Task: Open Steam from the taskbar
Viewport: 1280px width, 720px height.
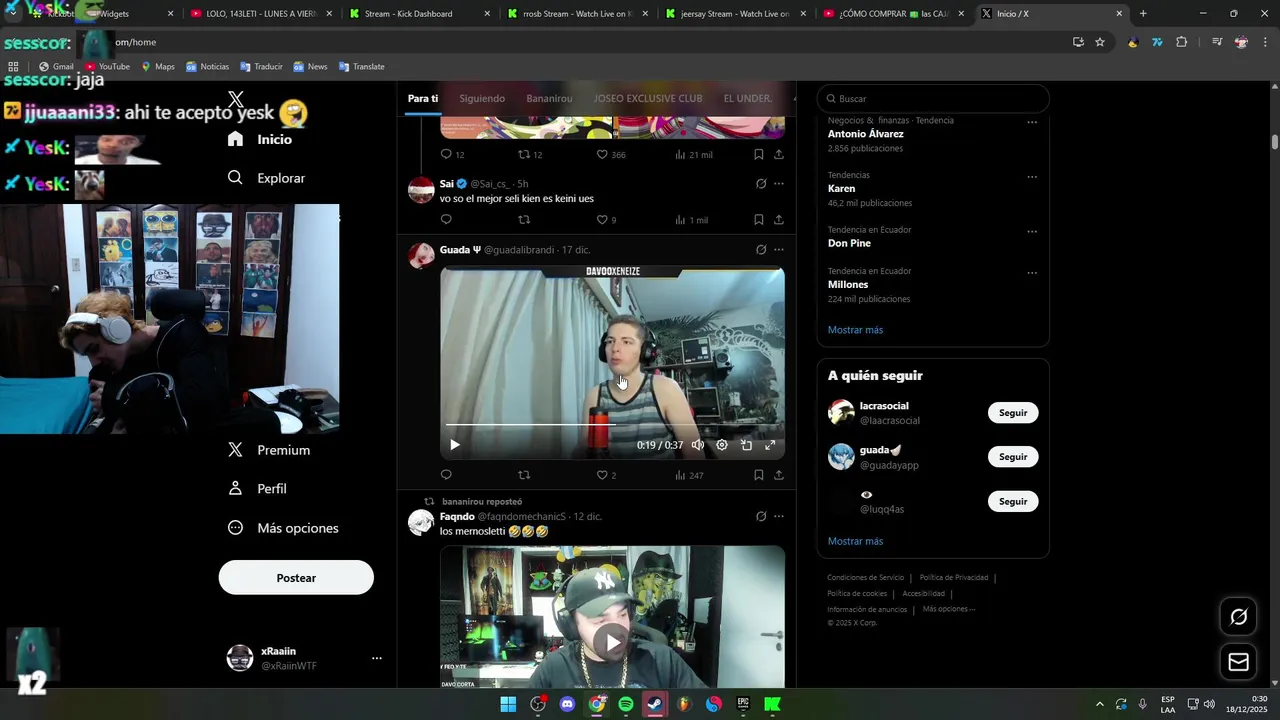Action: coord(655,704)
